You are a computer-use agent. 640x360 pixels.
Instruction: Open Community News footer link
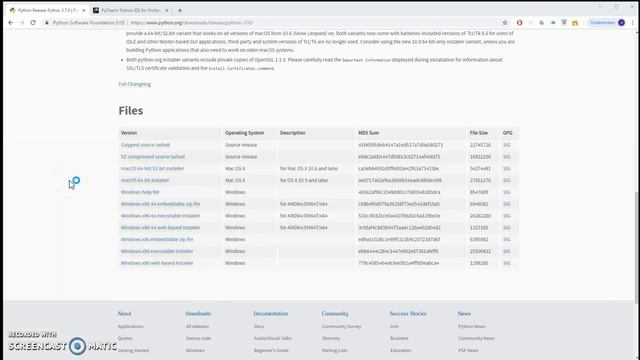[x=476, y=338]
